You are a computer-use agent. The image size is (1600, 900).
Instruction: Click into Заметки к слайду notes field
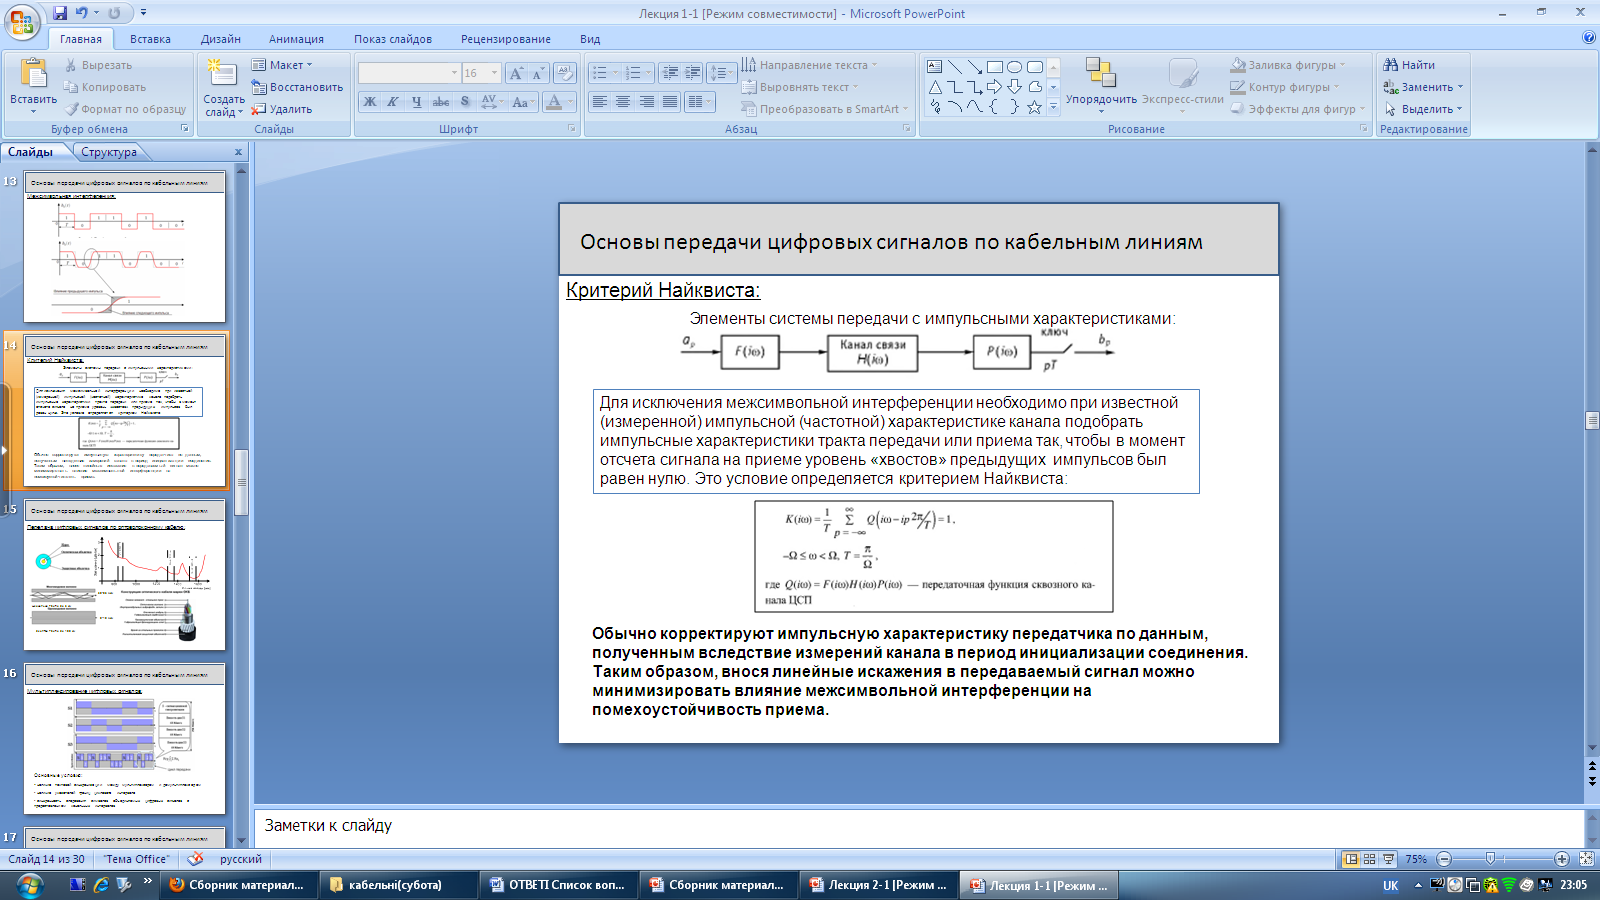tap(918, 827)
